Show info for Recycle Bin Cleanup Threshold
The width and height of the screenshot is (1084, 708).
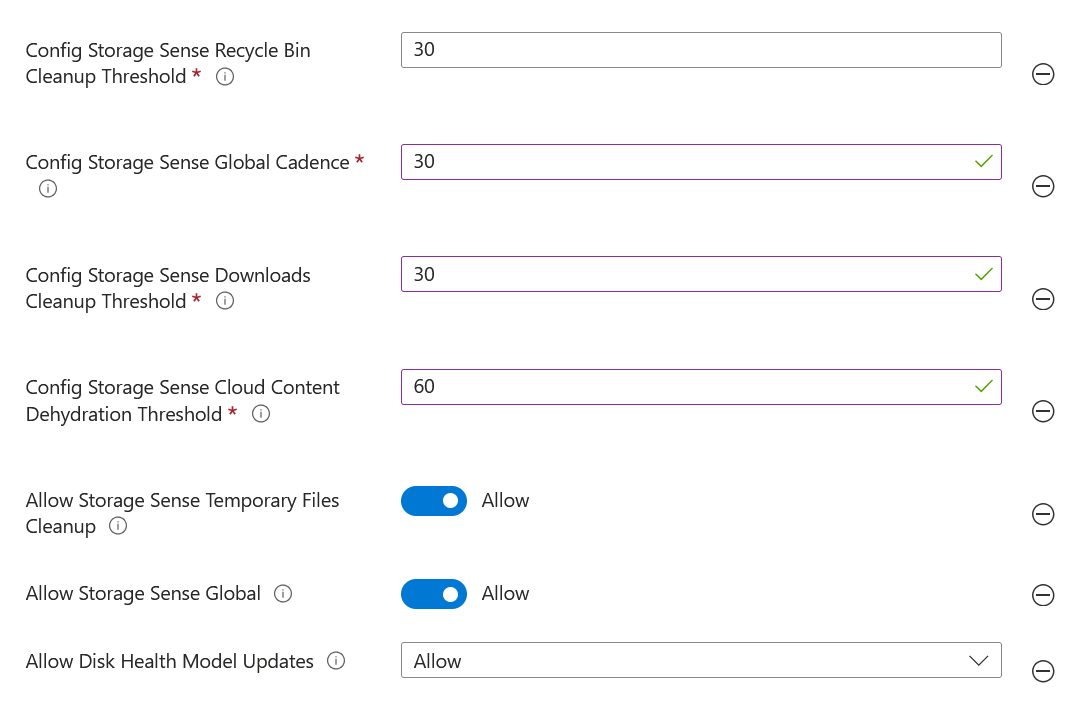click(225, 77)
